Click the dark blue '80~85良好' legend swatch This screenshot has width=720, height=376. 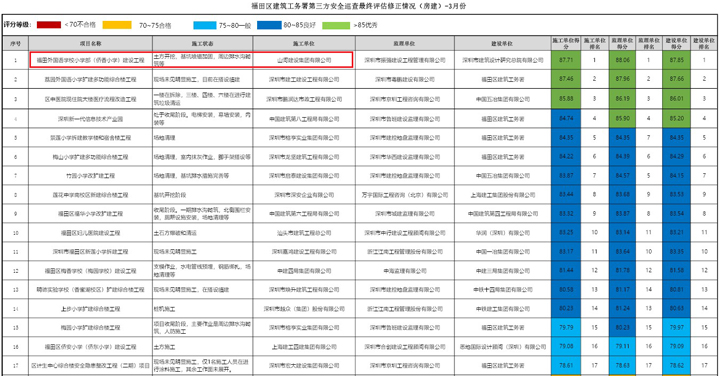click(269, 25)
